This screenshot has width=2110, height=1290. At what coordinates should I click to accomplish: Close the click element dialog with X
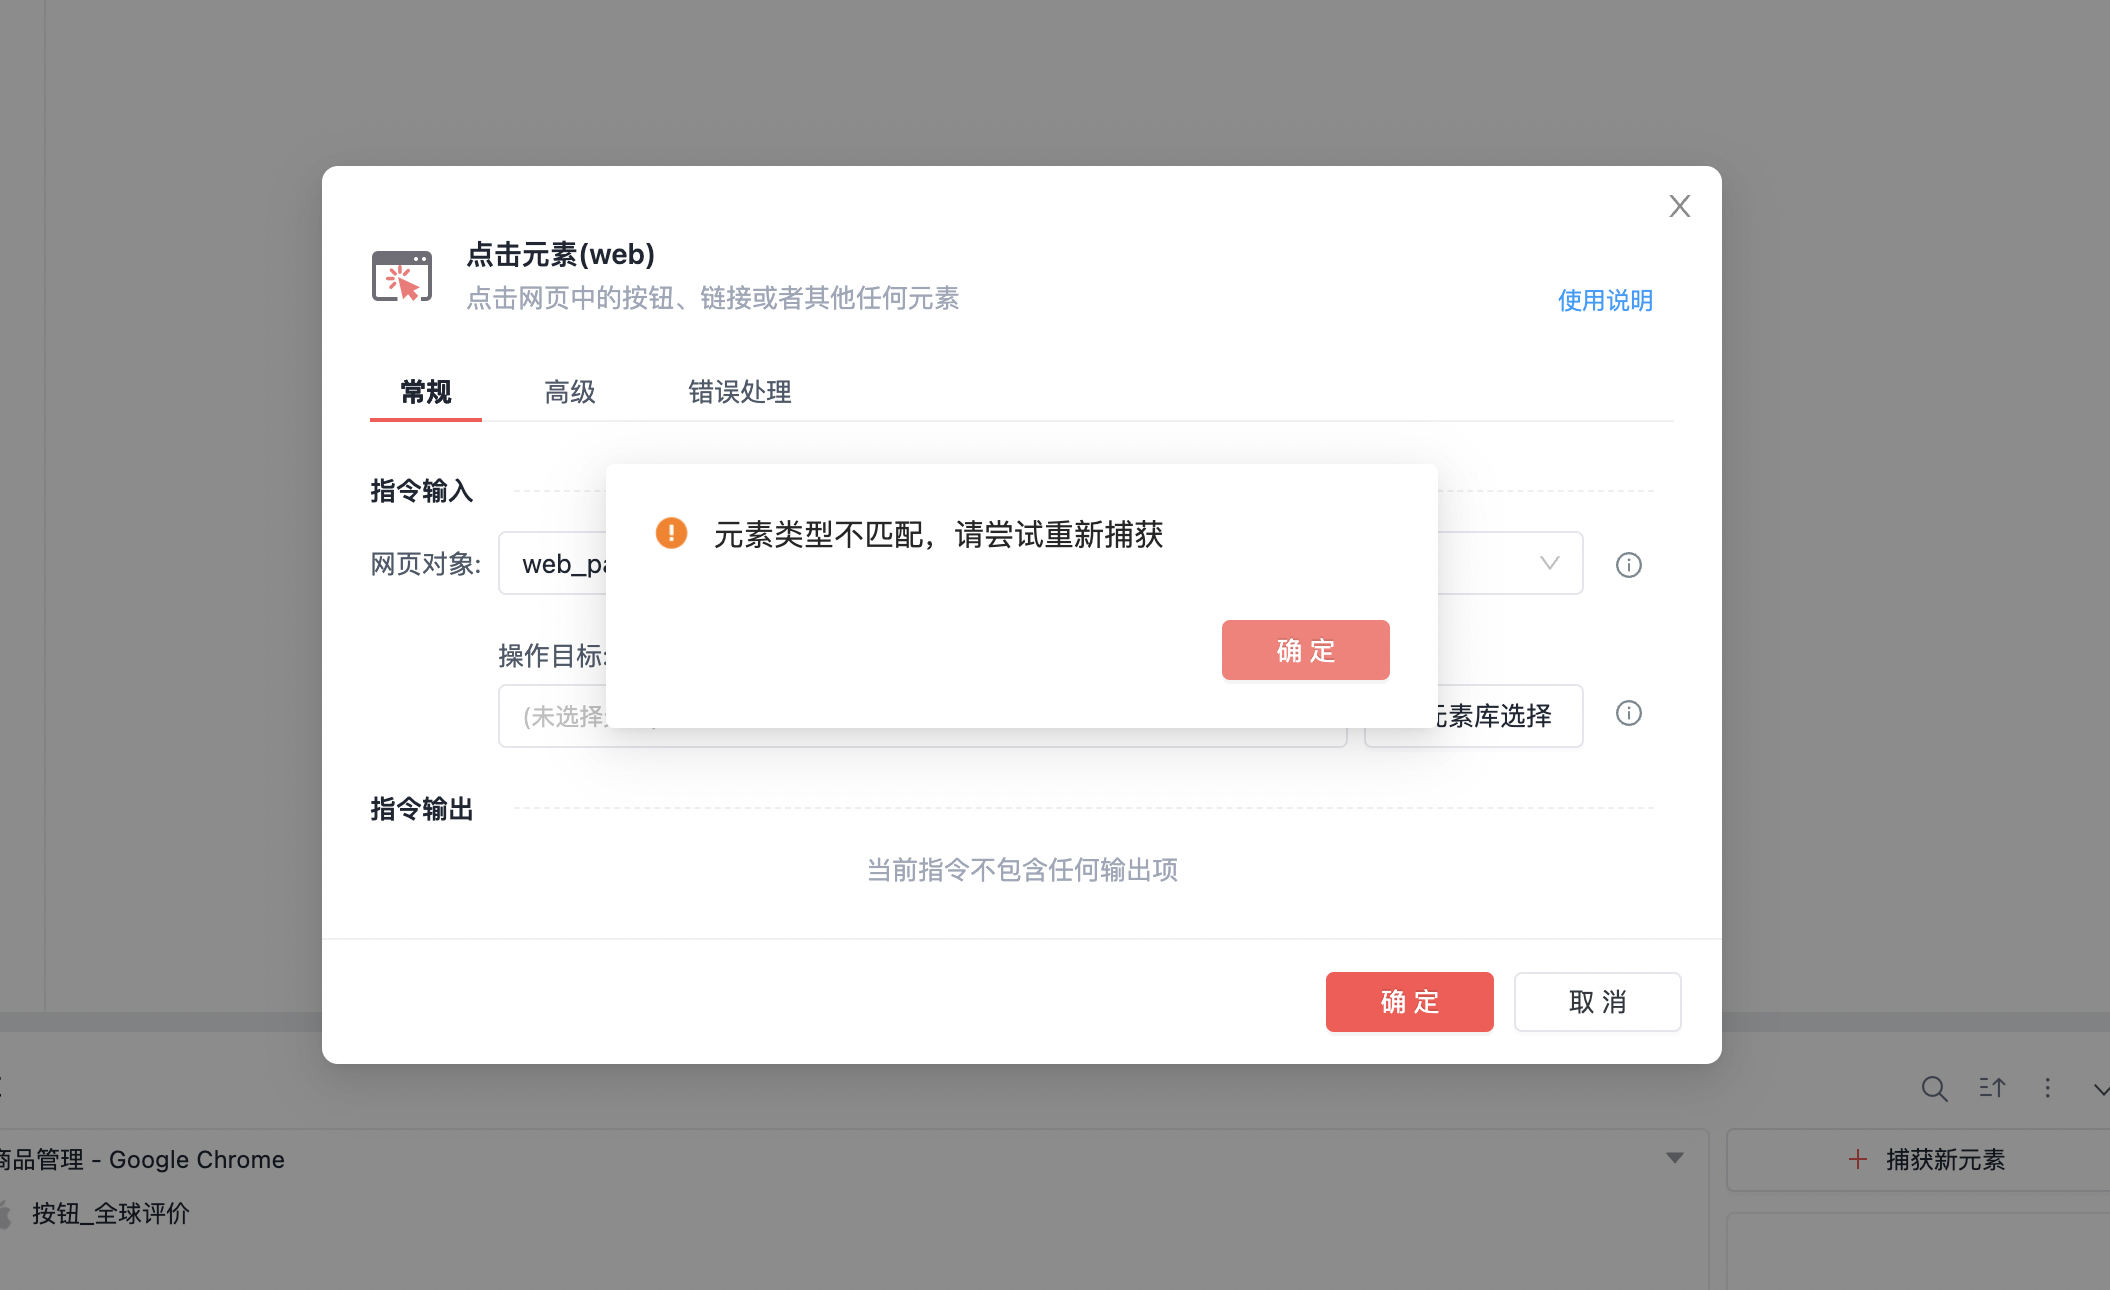[x=1679, y=206]
